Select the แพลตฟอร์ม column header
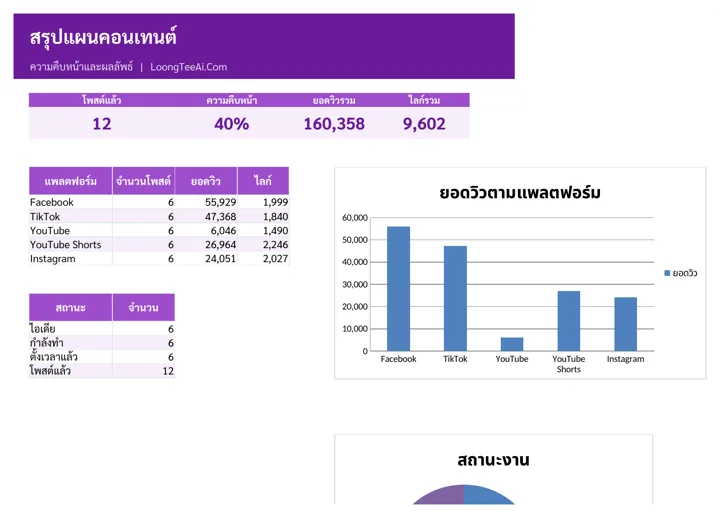The width and height of the screenshot is (720, 518). coord(71,181)
